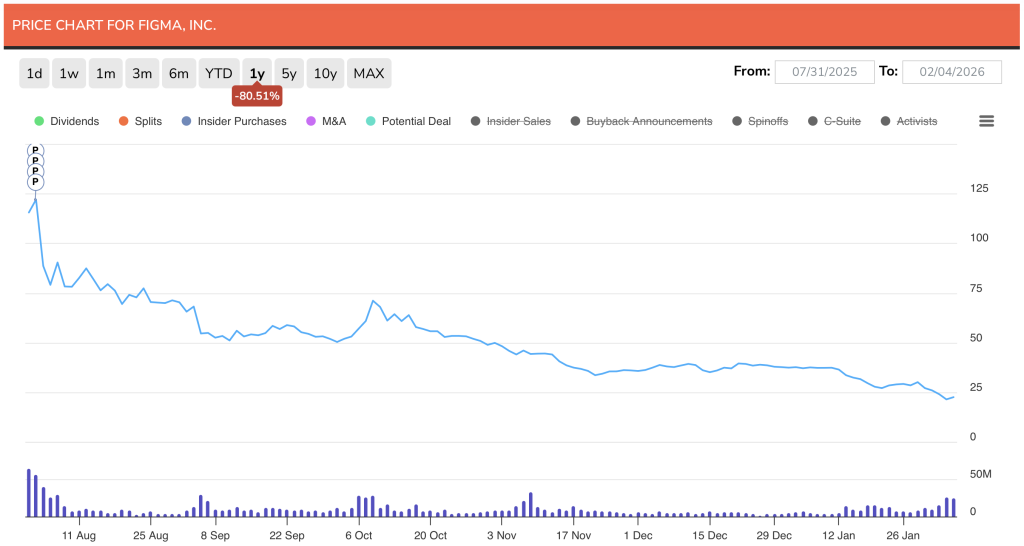1024x546 pixels.
Task: Edit the From date field
Action: click(824, 72)
